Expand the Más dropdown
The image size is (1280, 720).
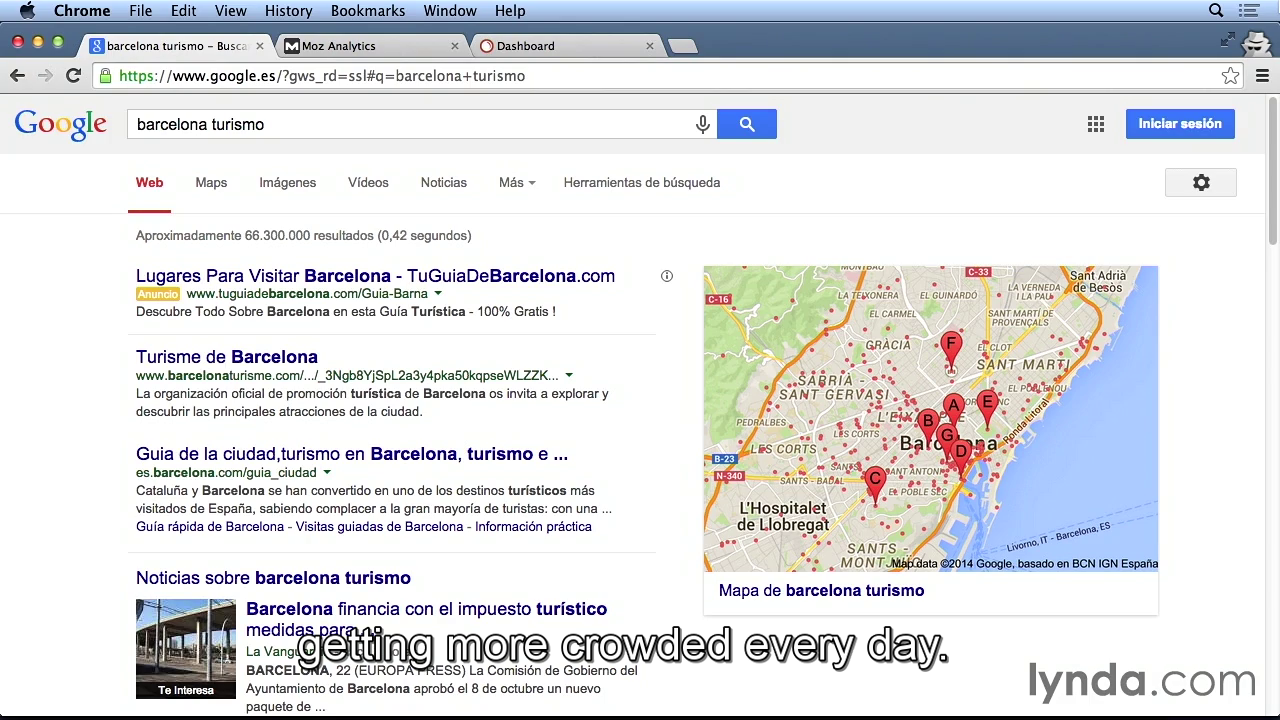(517, 183)
